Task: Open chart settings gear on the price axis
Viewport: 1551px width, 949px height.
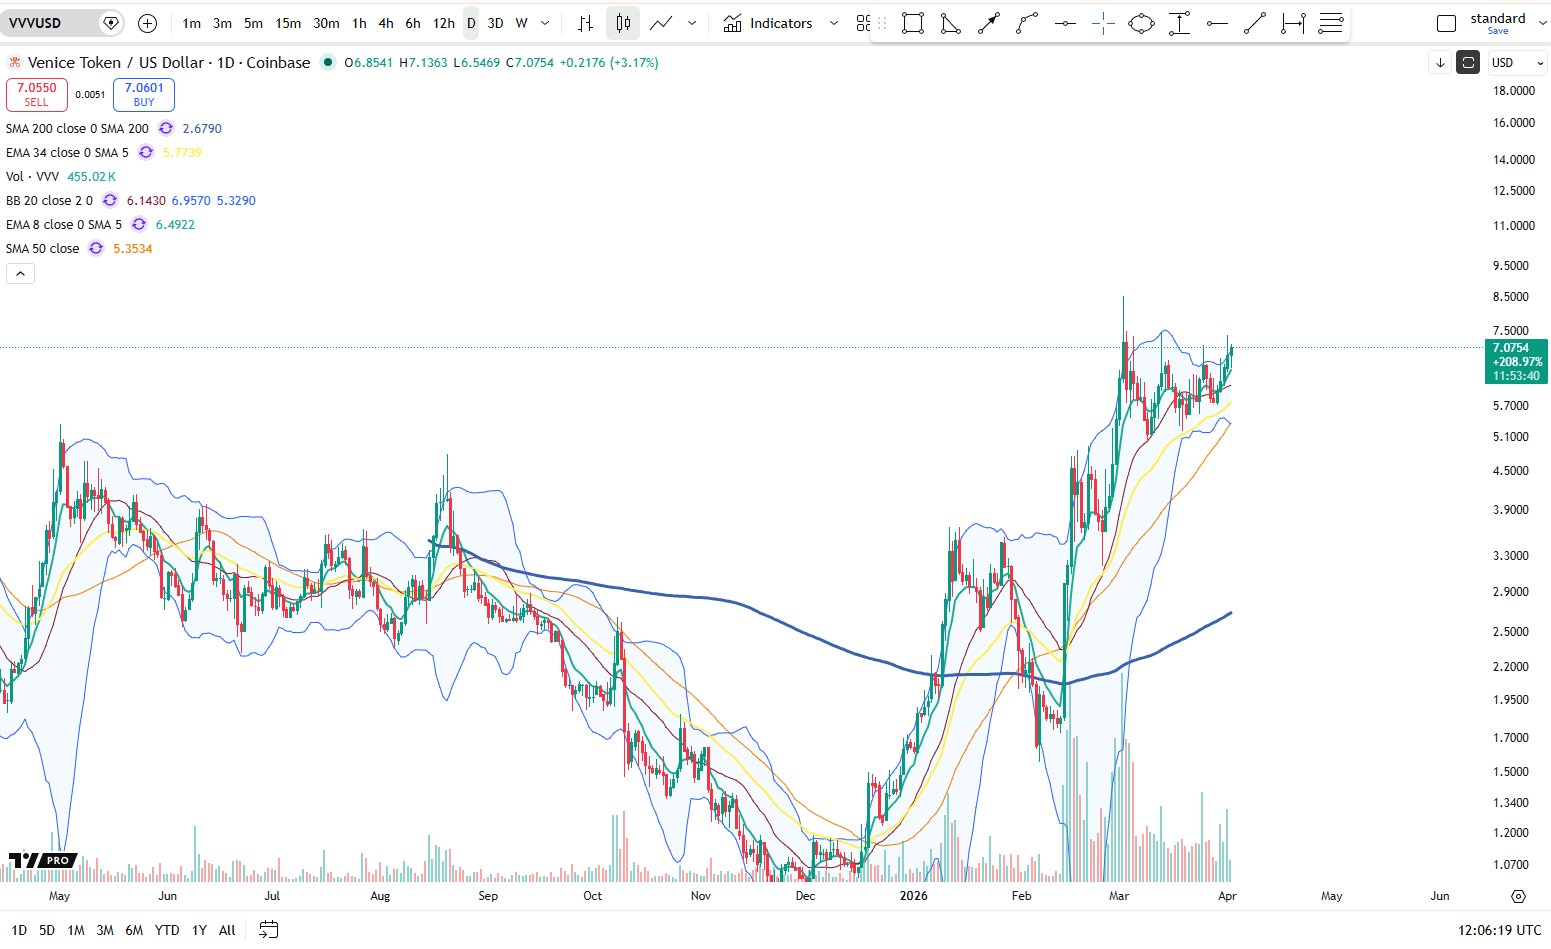Action: tap(1518, 896)
